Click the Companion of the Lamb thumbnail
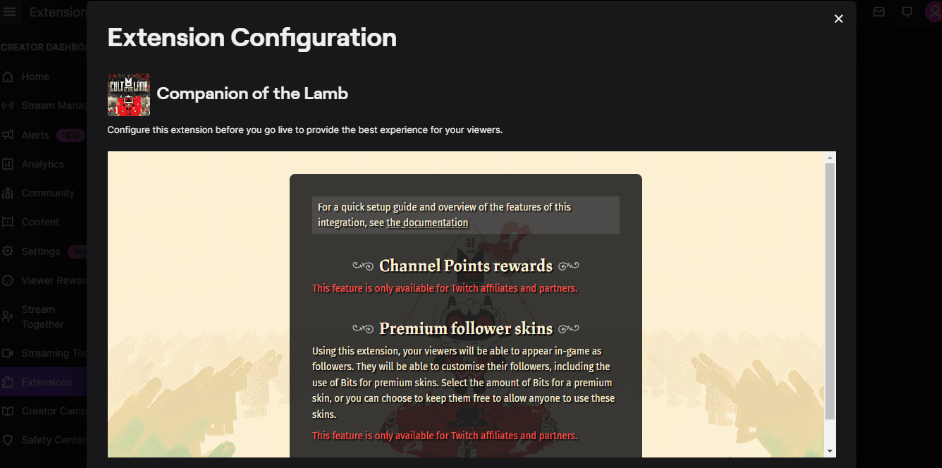Viewport: 942px width, 468px height. pyautogui.click(x=129, y=94)
